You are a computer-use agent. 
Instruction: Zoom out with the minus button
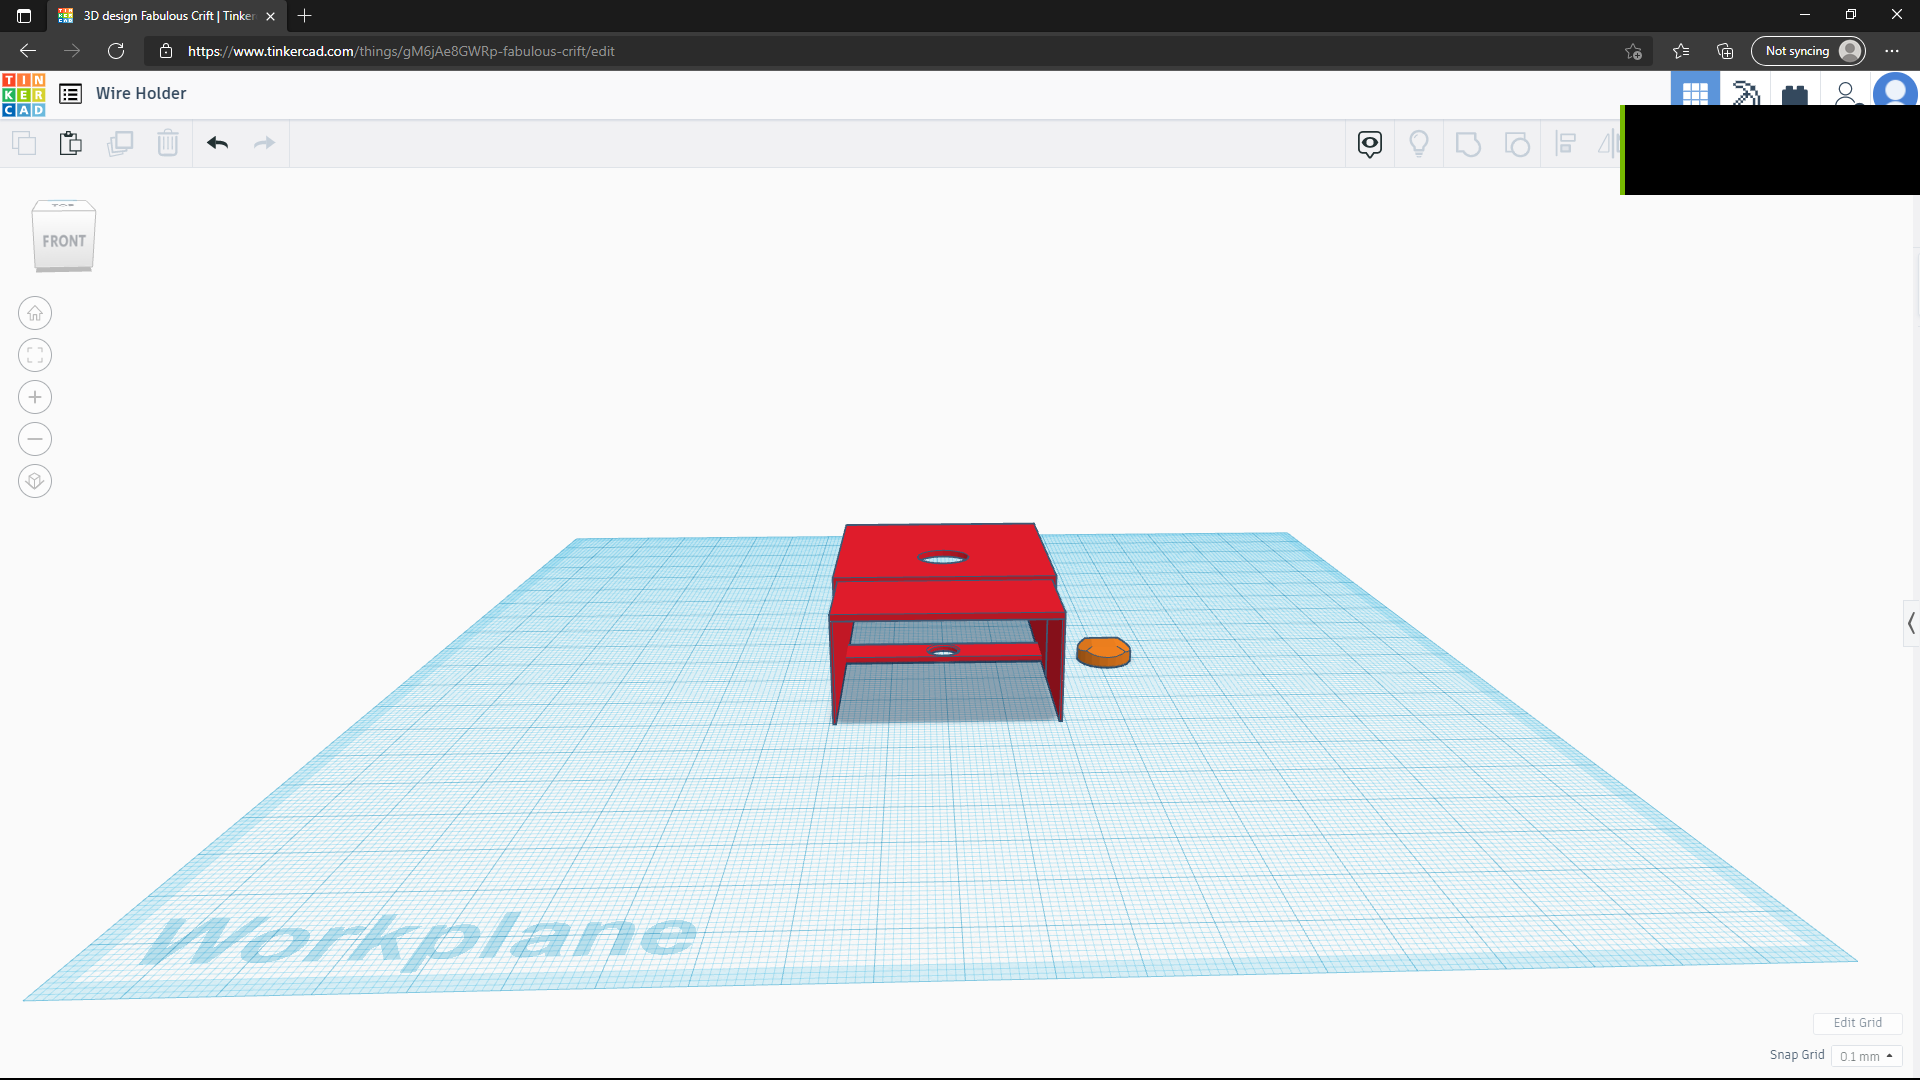tap(35, 440)
